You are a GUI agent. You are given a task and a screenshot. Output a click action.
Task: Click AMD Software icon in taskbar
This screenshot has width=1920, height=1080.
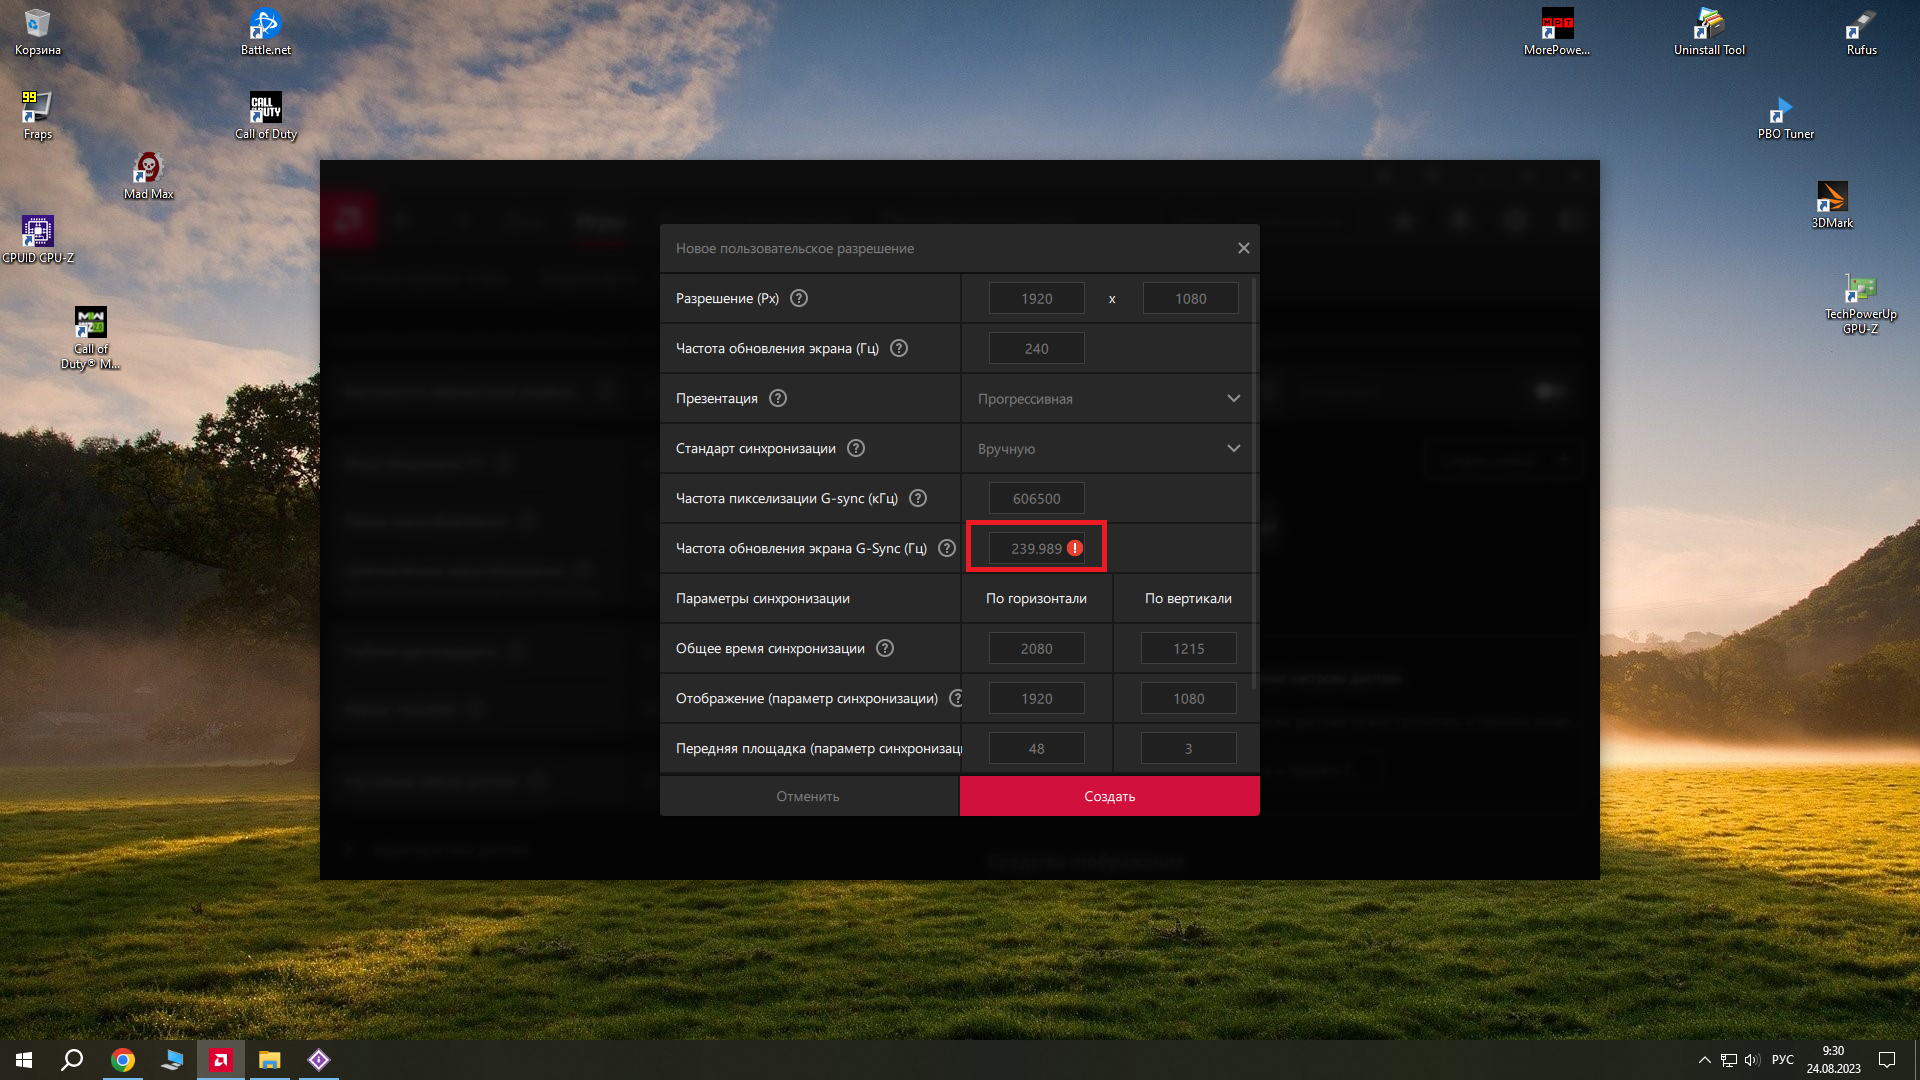[x=221, y=1060]
